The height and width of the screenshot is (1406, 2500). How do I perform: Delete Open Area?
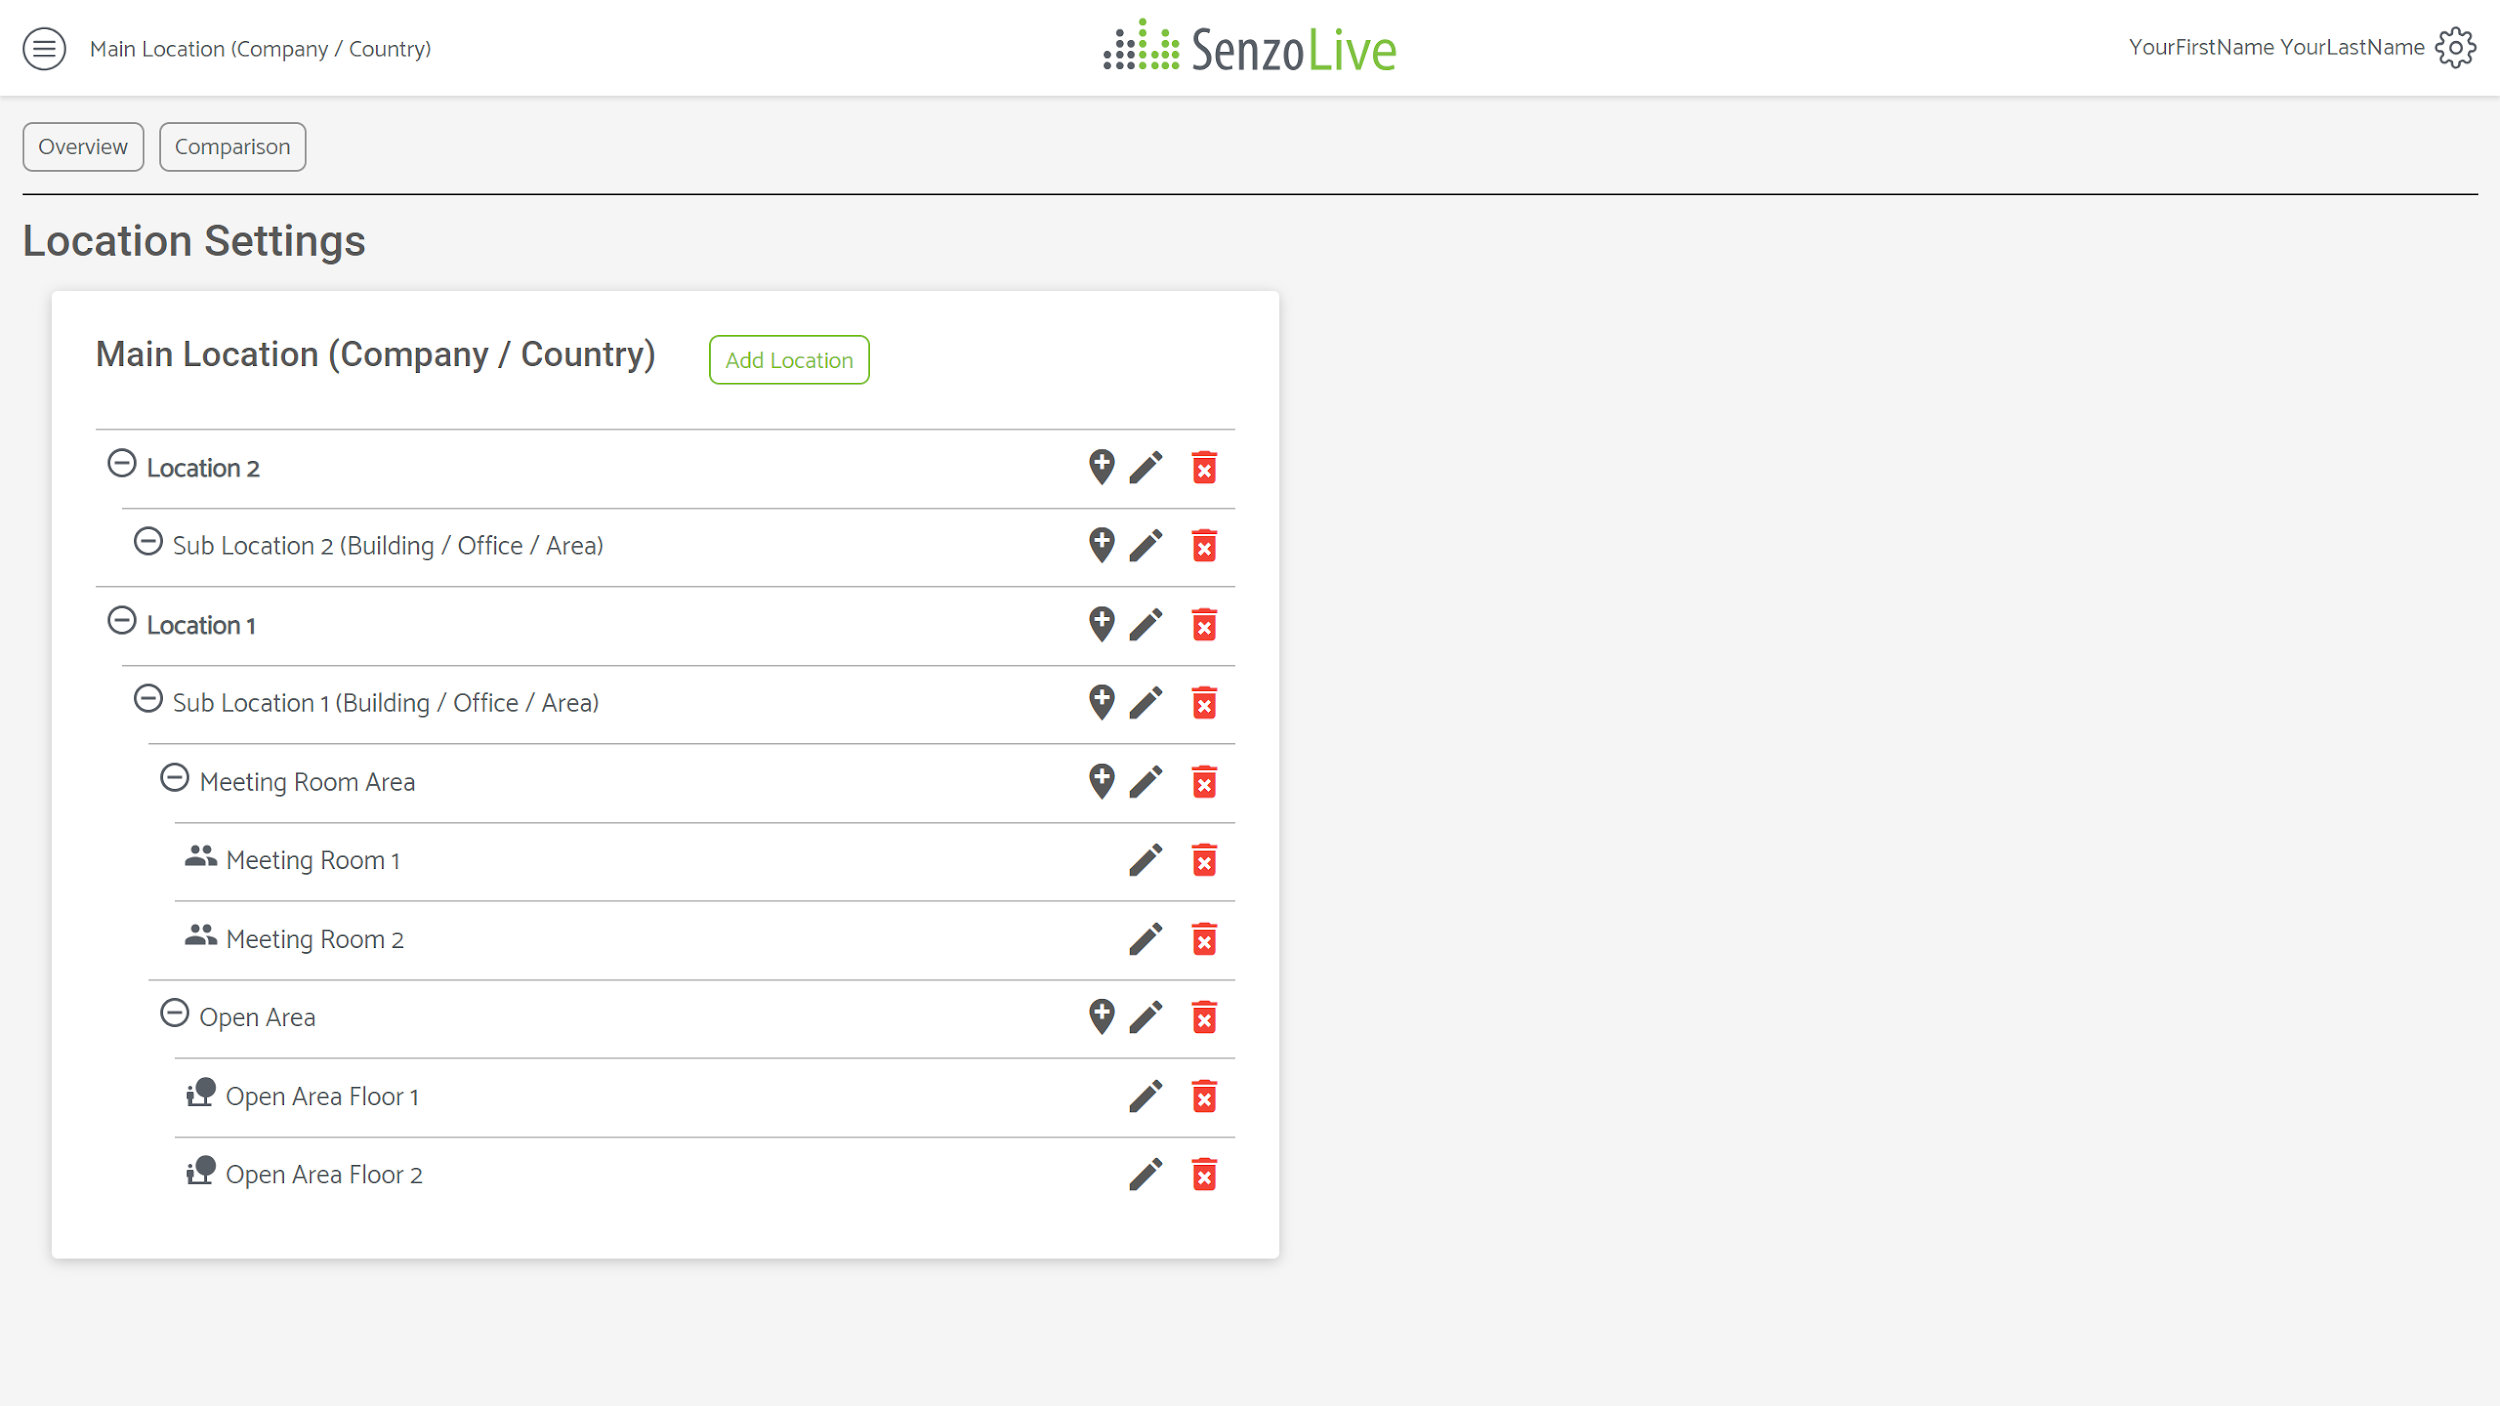(1204, 1016)
